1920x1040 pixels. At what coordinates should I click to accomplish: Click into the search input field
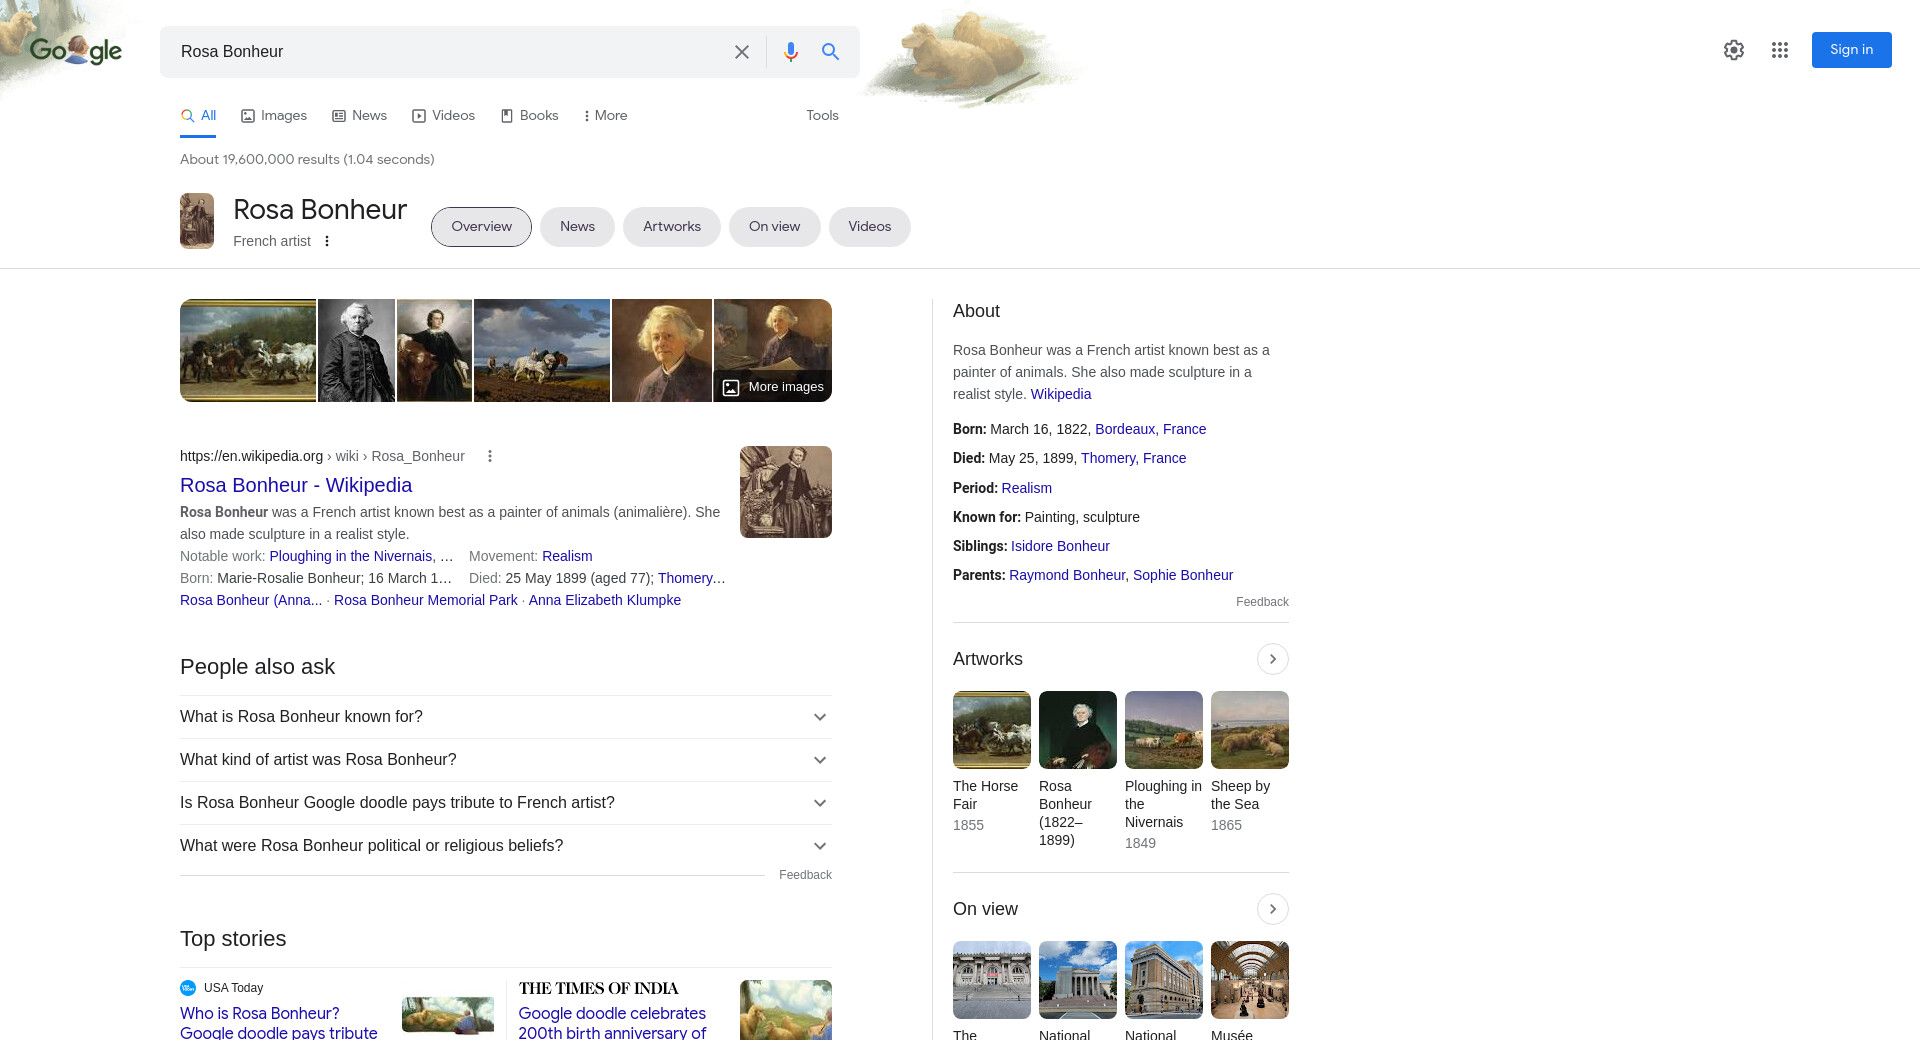tap(450, 52)
